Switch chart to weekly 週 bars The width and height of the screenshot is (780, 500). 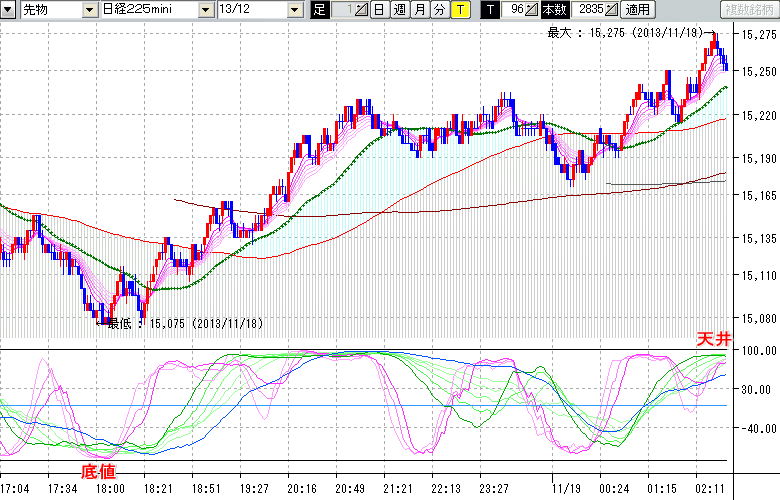click(398, 10)
